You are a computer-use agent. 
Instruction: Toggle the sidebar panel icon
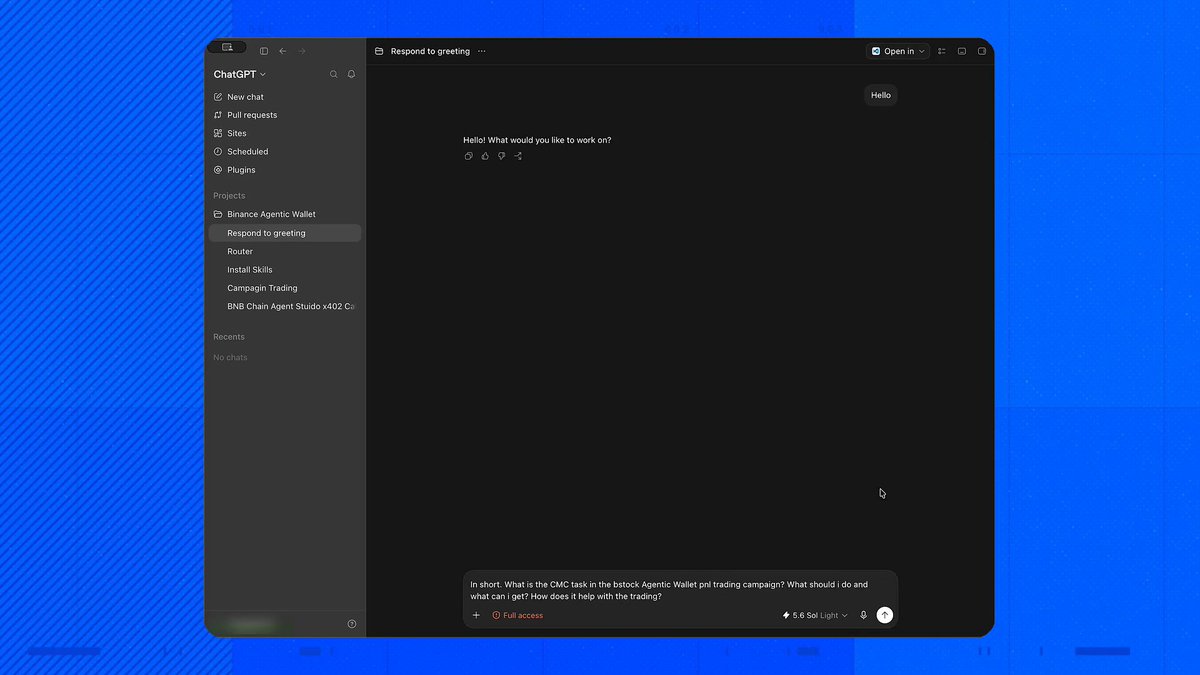pyautogui.click(x=264, y=51)
